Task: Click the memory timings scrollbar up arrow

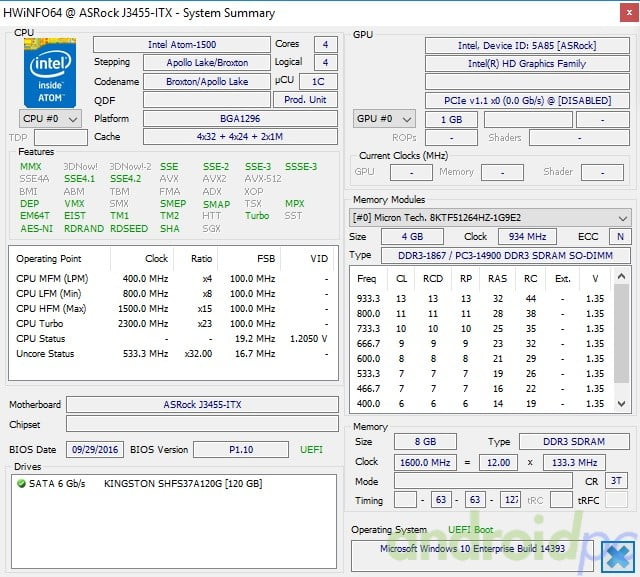Action: pyautogui.click(x=621, y=277)
